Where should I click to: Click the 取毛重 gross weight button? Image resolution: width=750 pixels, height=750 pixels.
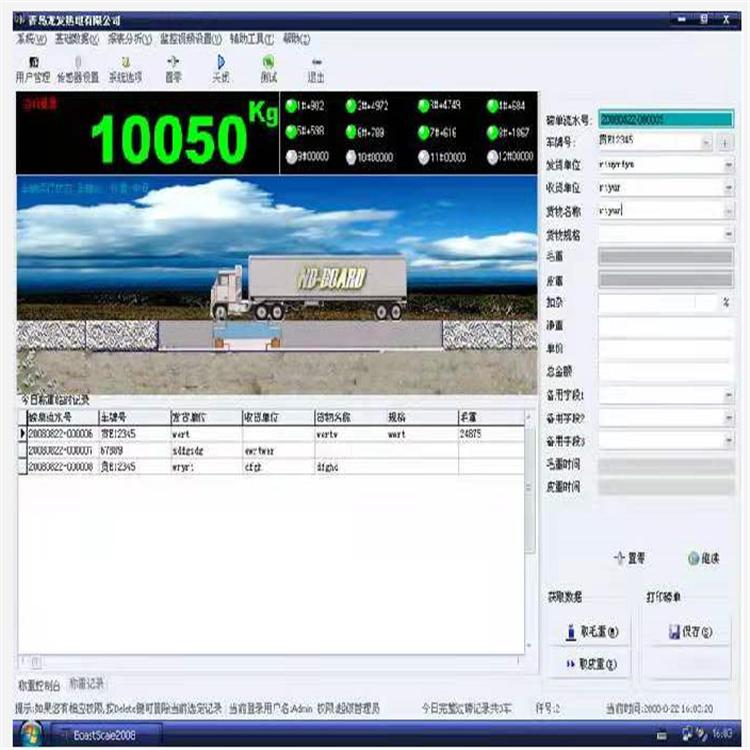pyautogui.click(x=591, y=632)
